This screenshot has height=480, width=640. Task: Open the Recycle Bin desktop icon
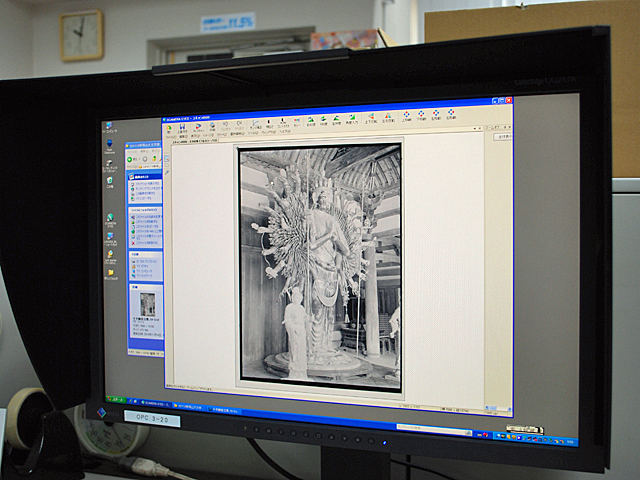click(109, 182)
